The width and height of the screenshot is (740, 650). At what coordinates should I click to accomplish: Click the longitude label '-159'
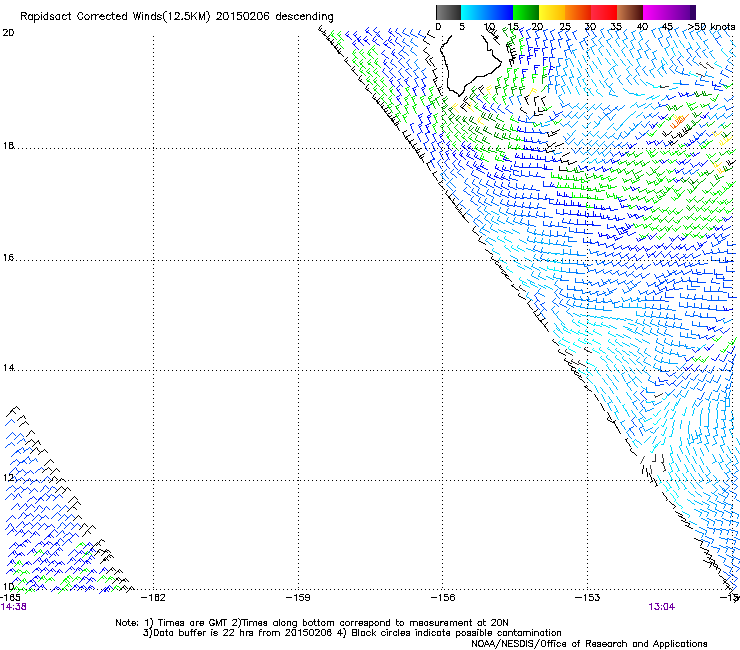(298, 598)
